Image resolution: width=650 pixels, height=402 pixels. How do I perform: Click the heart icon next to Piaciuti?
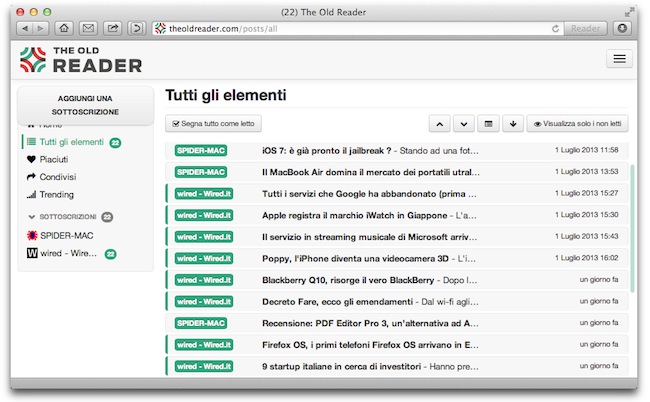point(31,159)
